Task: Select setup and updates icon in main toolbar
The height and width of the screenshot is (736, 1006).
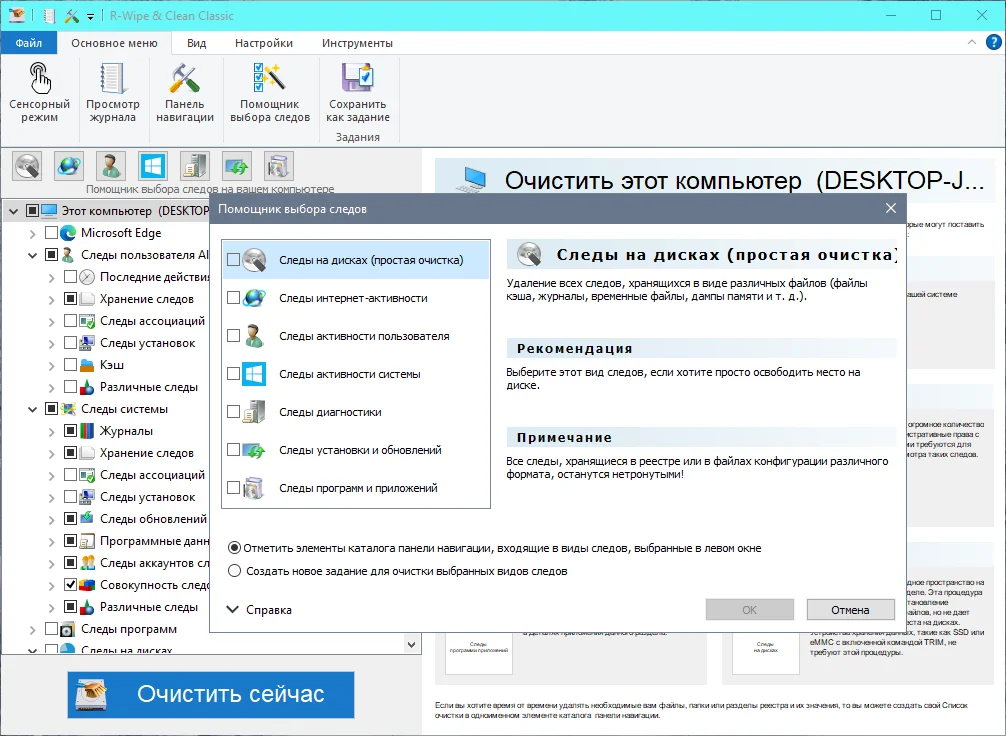Action: coord(237,166)
